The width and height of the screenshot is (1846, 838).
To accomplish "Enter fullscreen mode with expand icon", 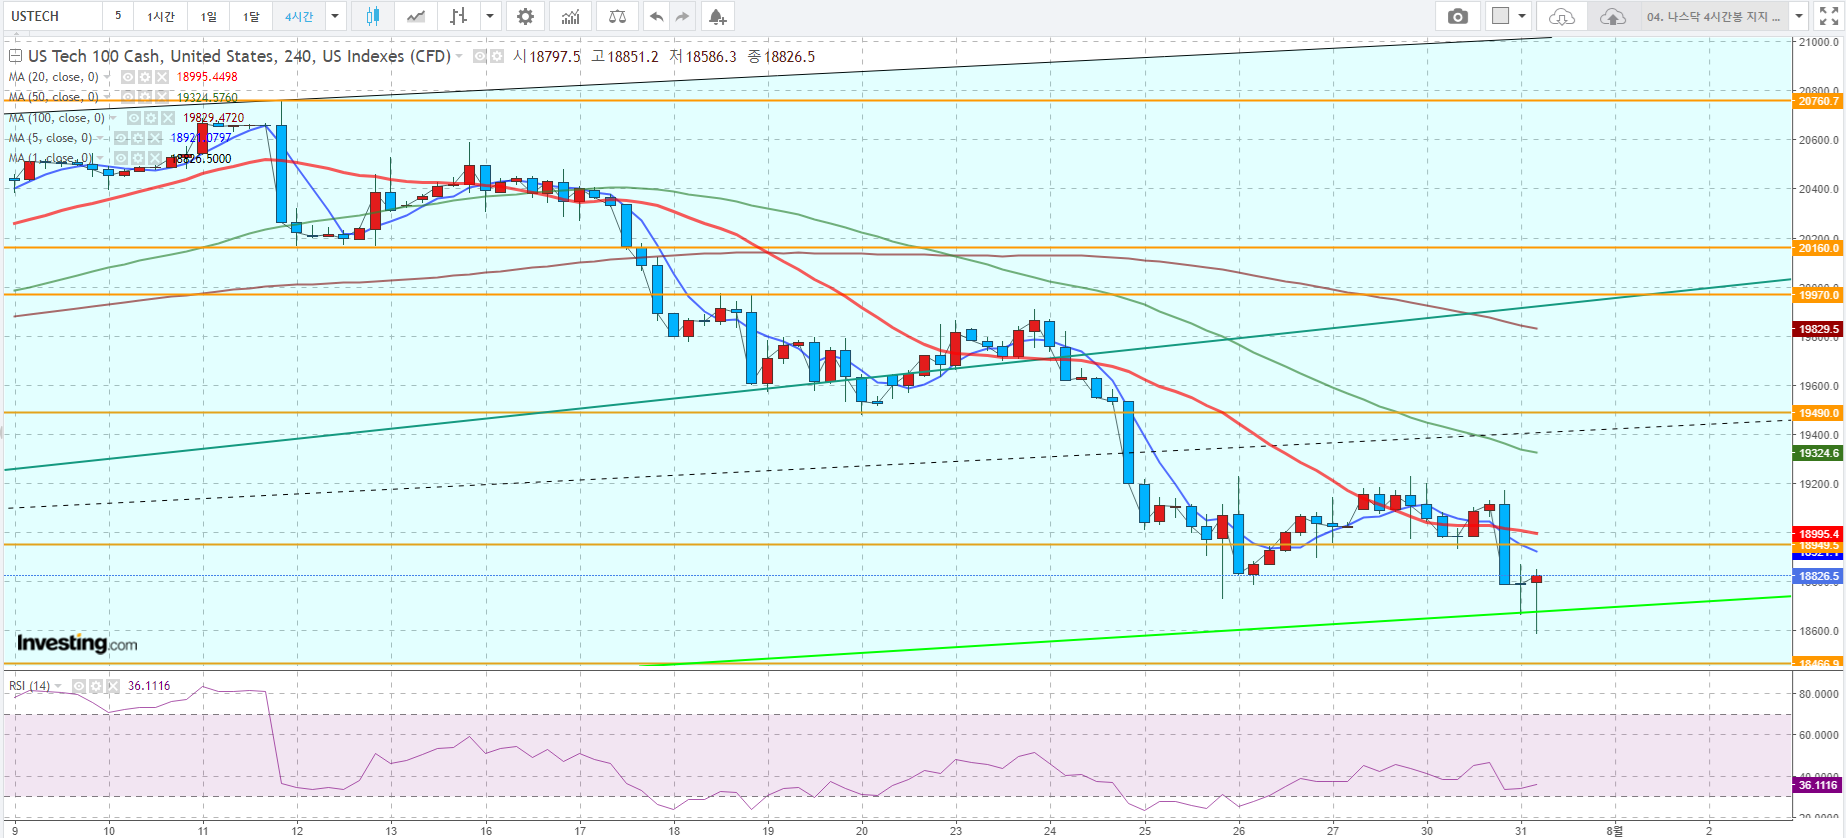I will pyautogui.click(x=1828, y=16).
